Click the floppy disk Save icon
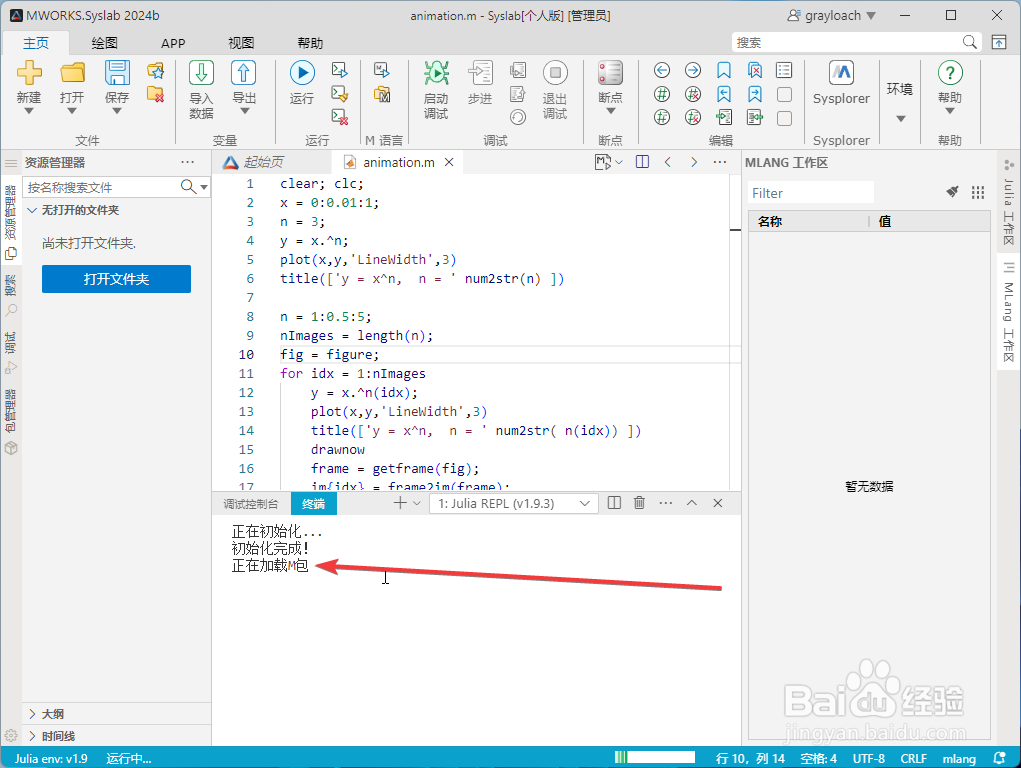Screen dimensions: 1021x768 tap(117, 72)
